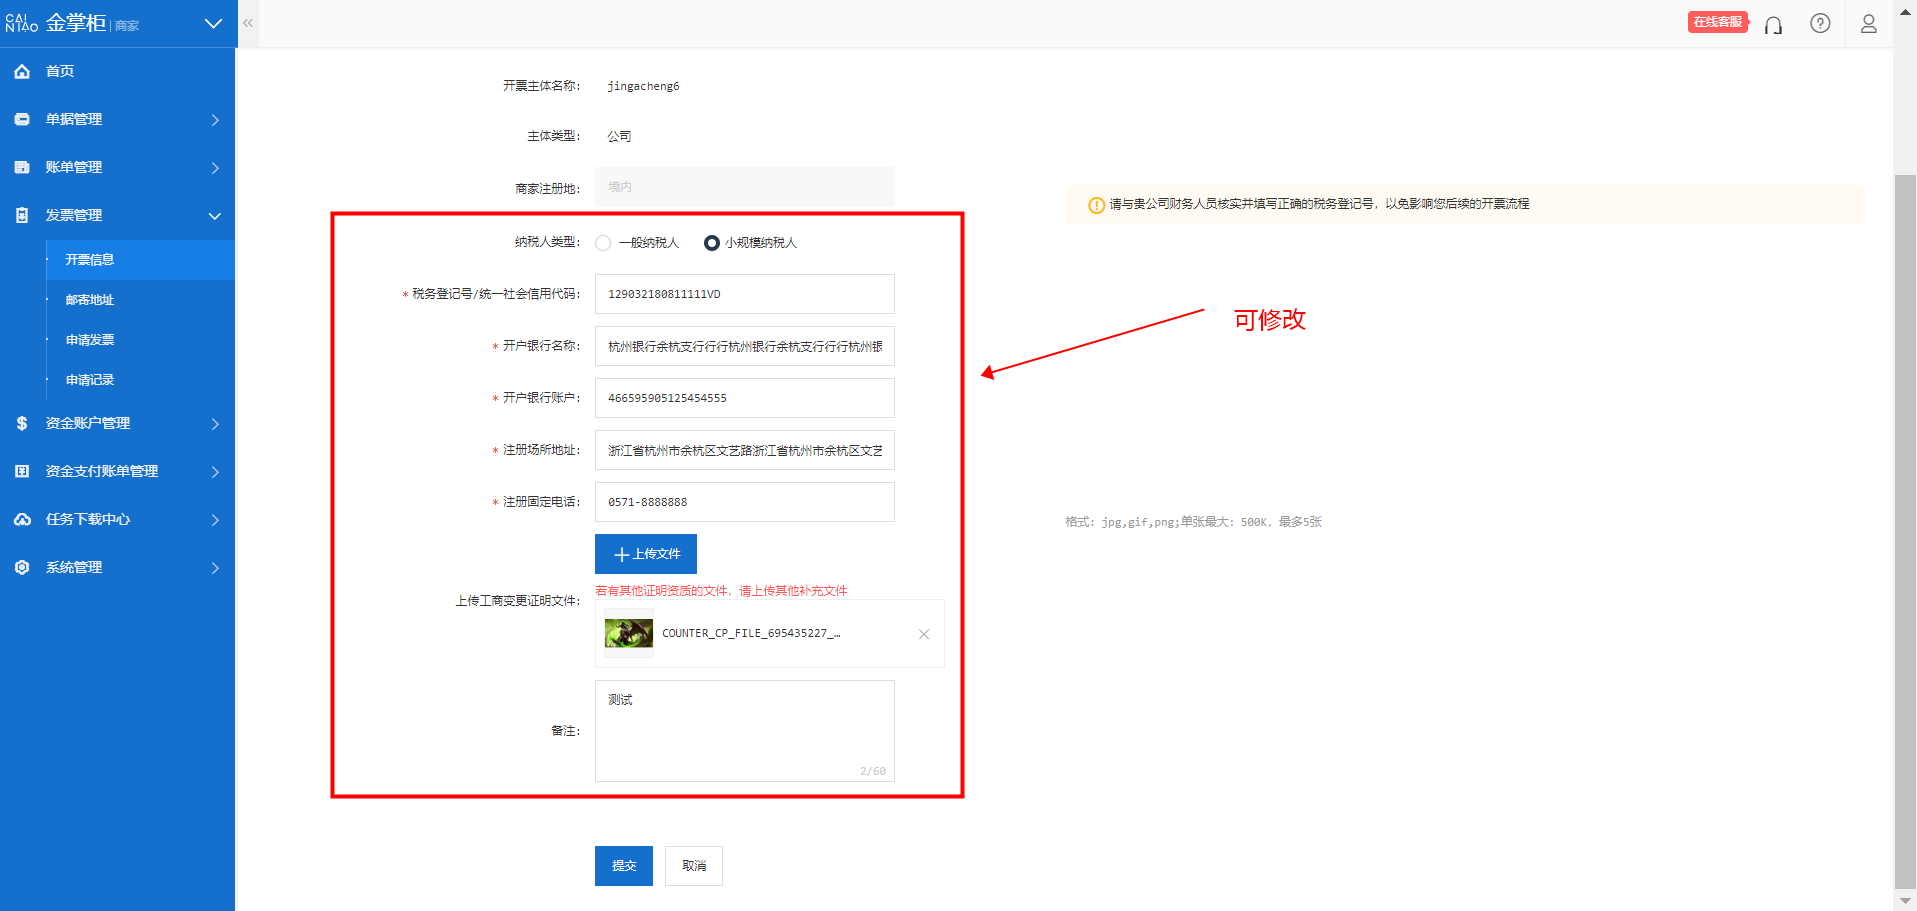1917x911 pixels.
Task: Open the help question mark icon
Action: click(x=1820, y=23)
